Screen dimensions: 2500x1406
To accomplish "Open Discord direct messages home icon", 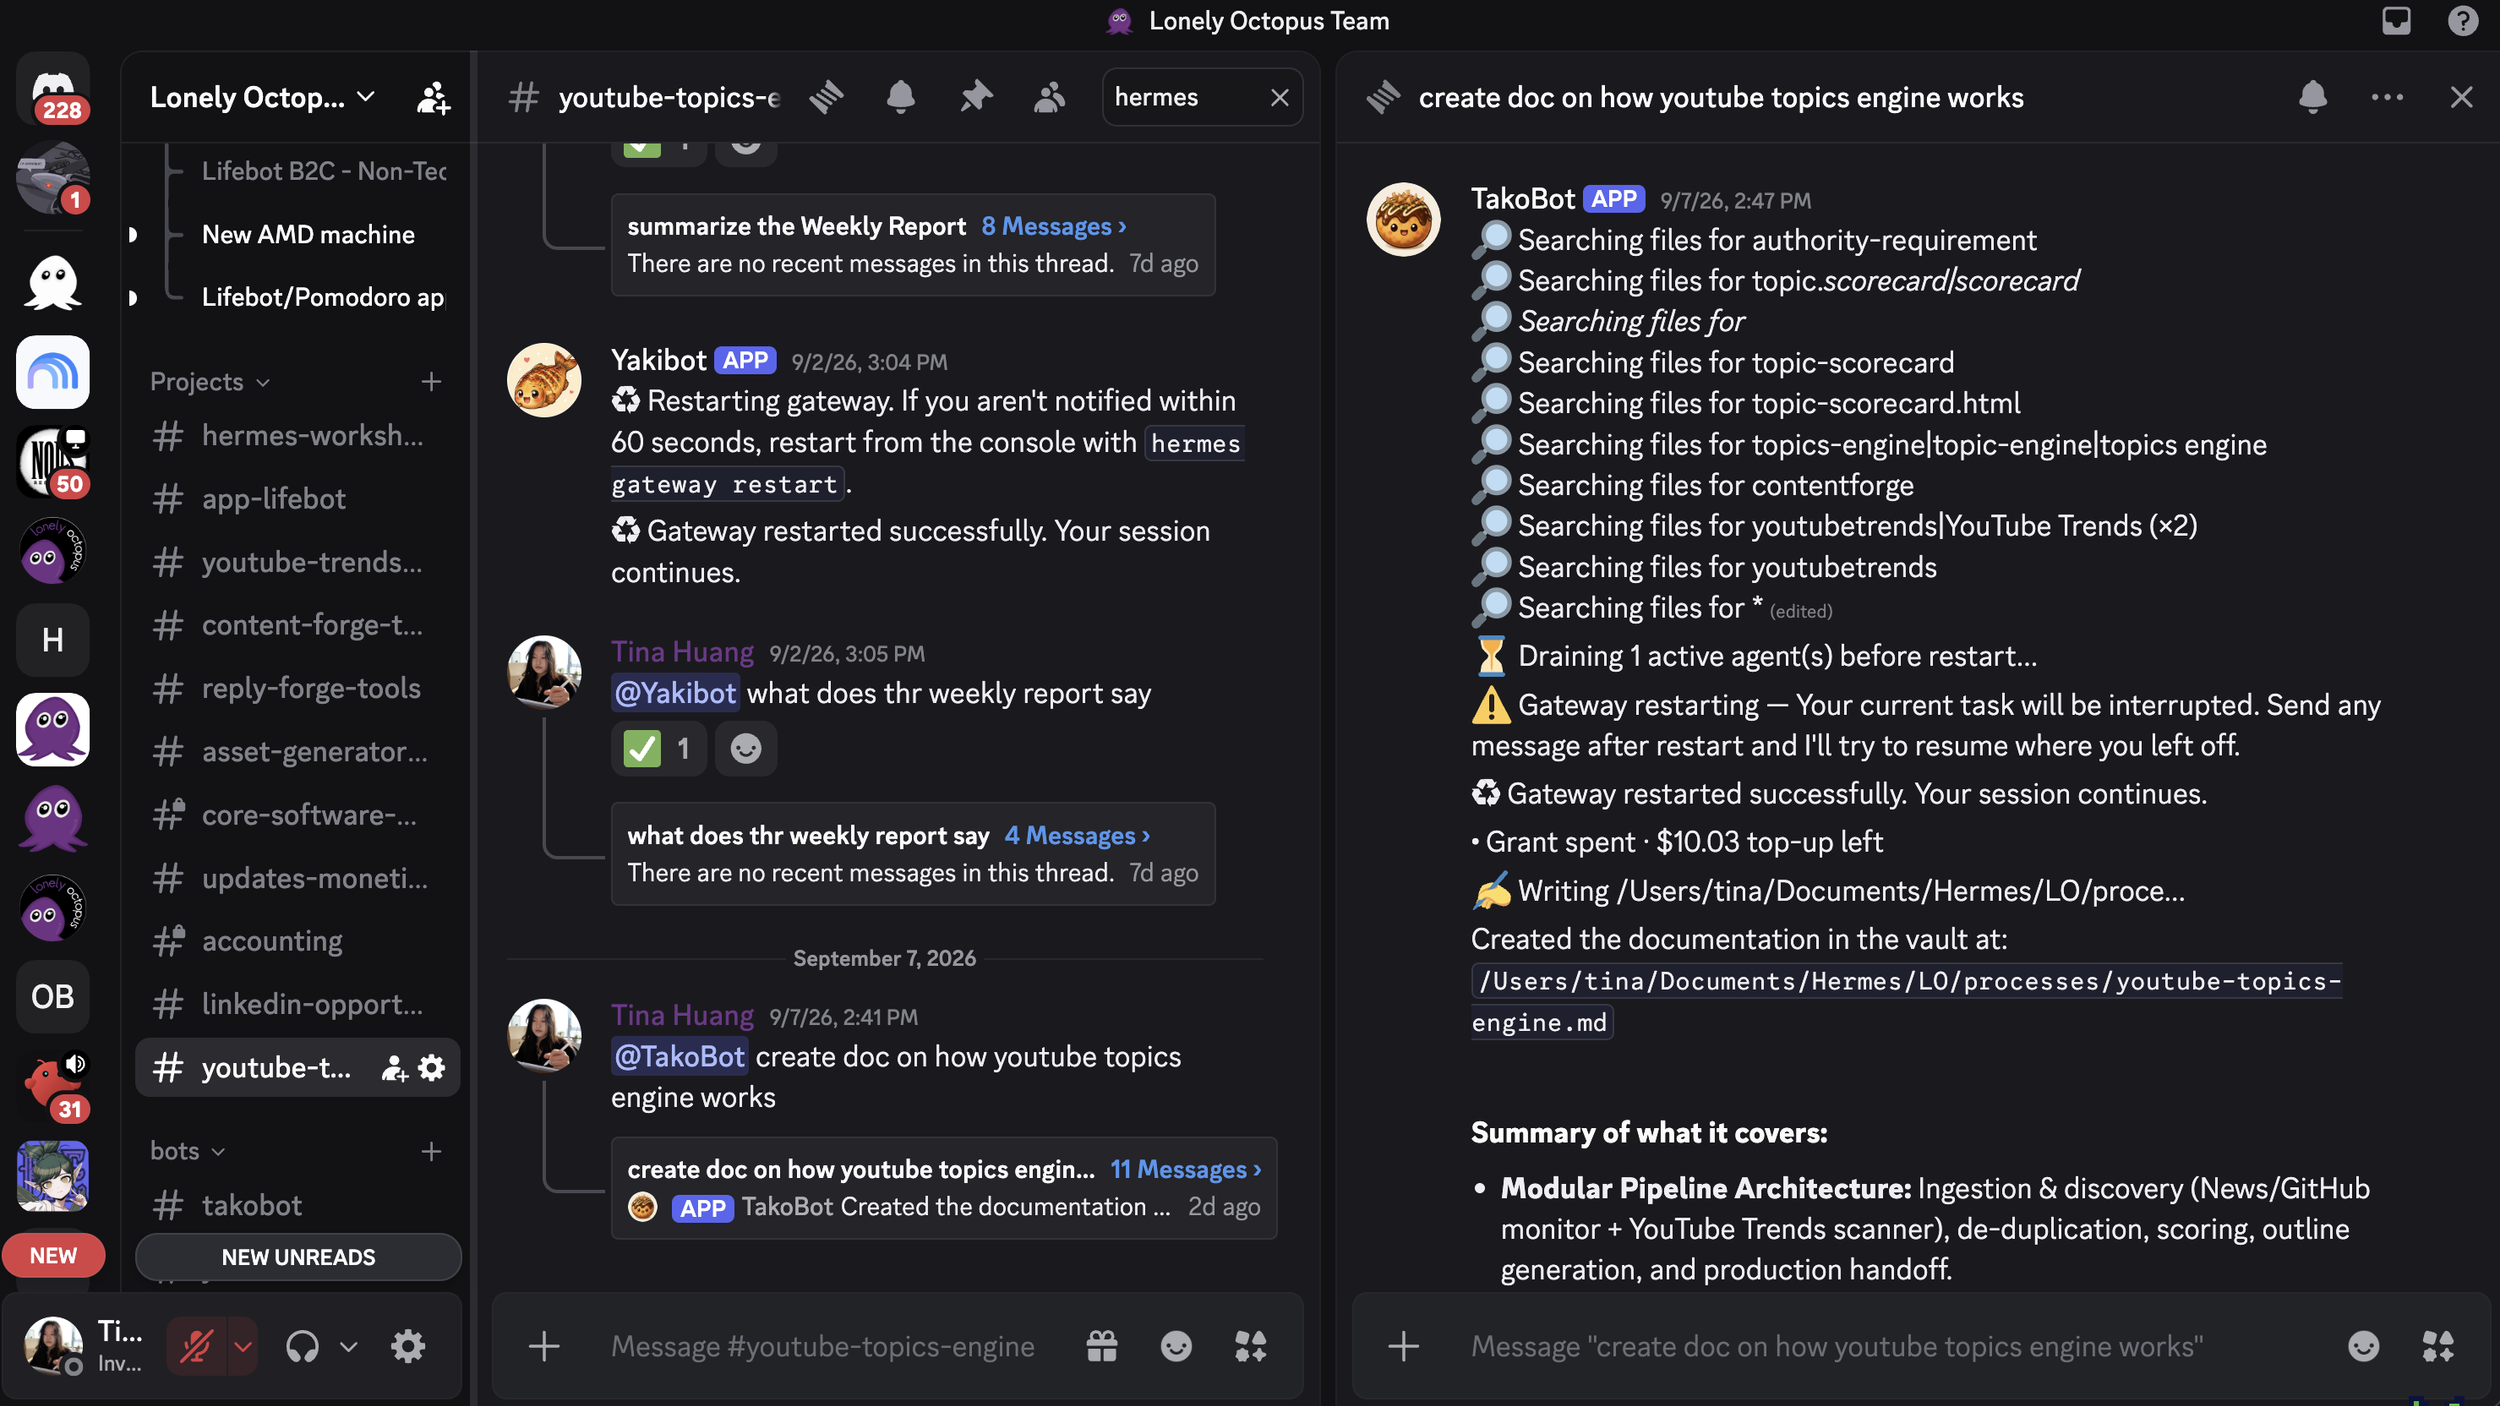I will click(53, 88).
